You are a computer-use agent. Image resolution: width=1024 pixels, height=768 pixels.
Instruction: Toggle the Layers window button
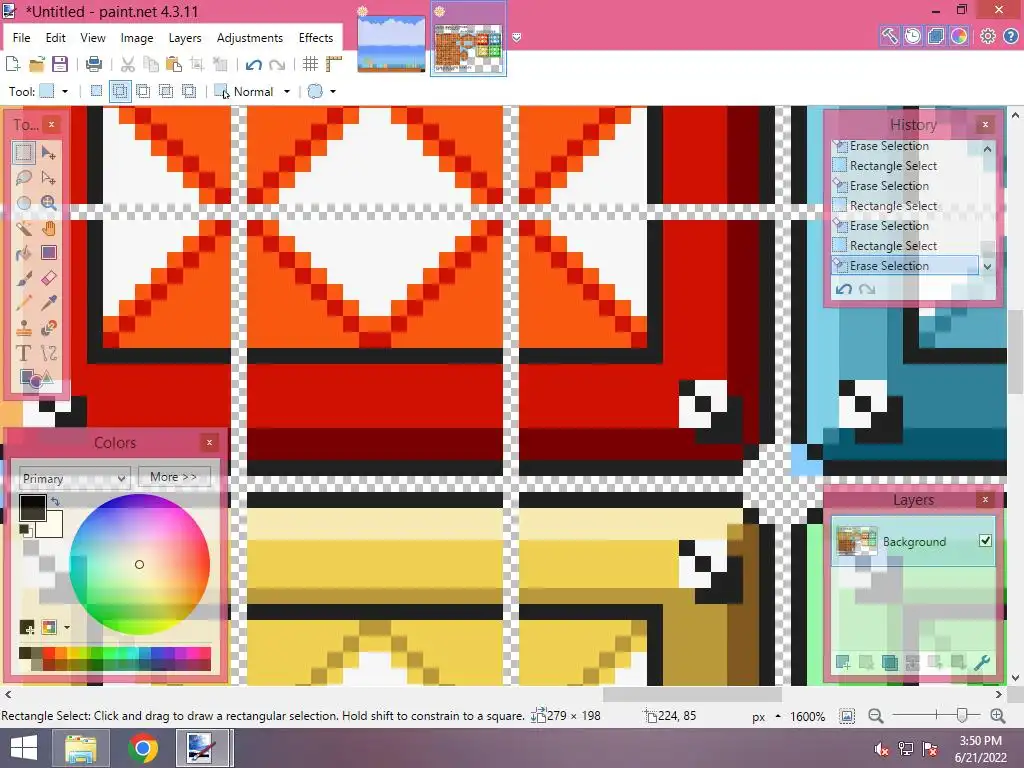point(935,36)
